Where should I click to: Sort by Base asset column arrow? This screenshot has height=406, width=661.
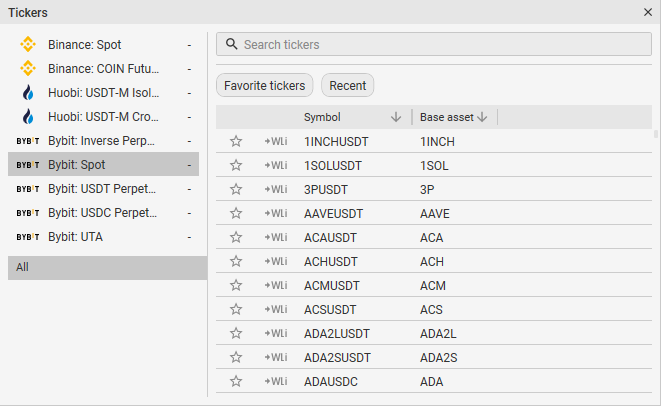(x=483, y=117)
